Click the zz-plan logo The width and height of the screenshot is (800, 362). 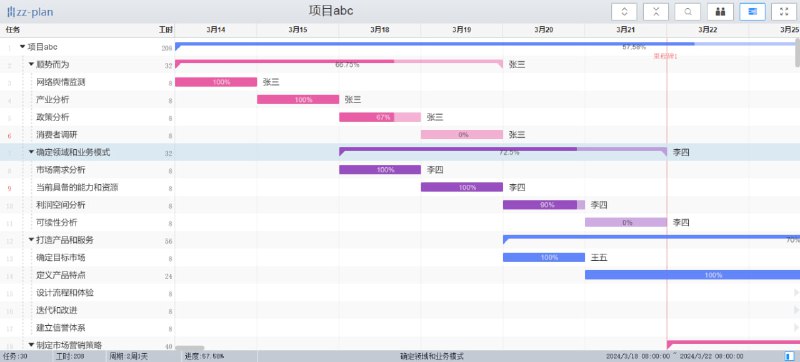(30, 12)
